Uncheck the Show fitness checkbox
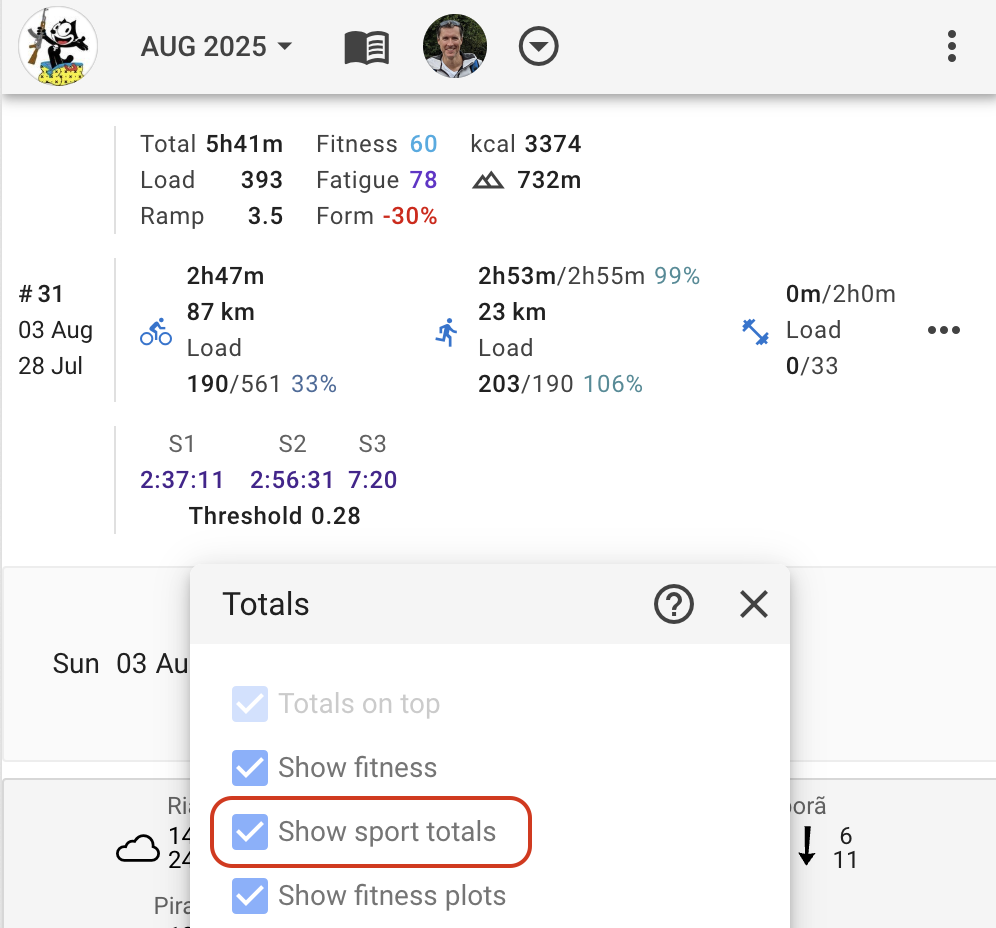 tap(250, 768)
